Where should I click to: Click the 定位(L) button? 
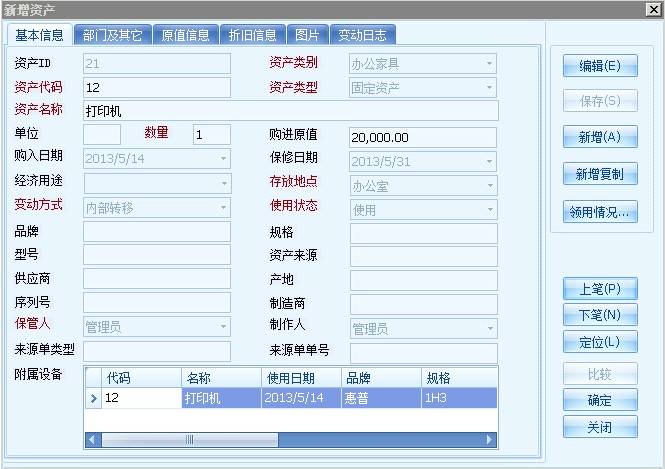600,342
